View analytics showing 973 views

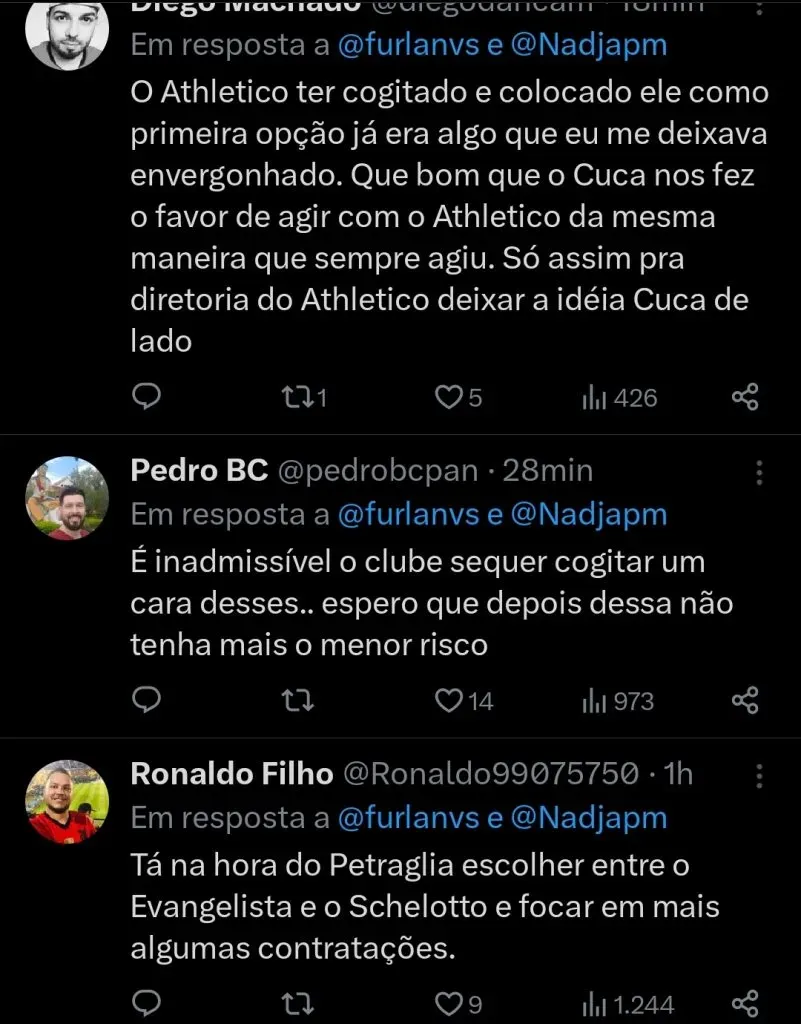(618, 700)
